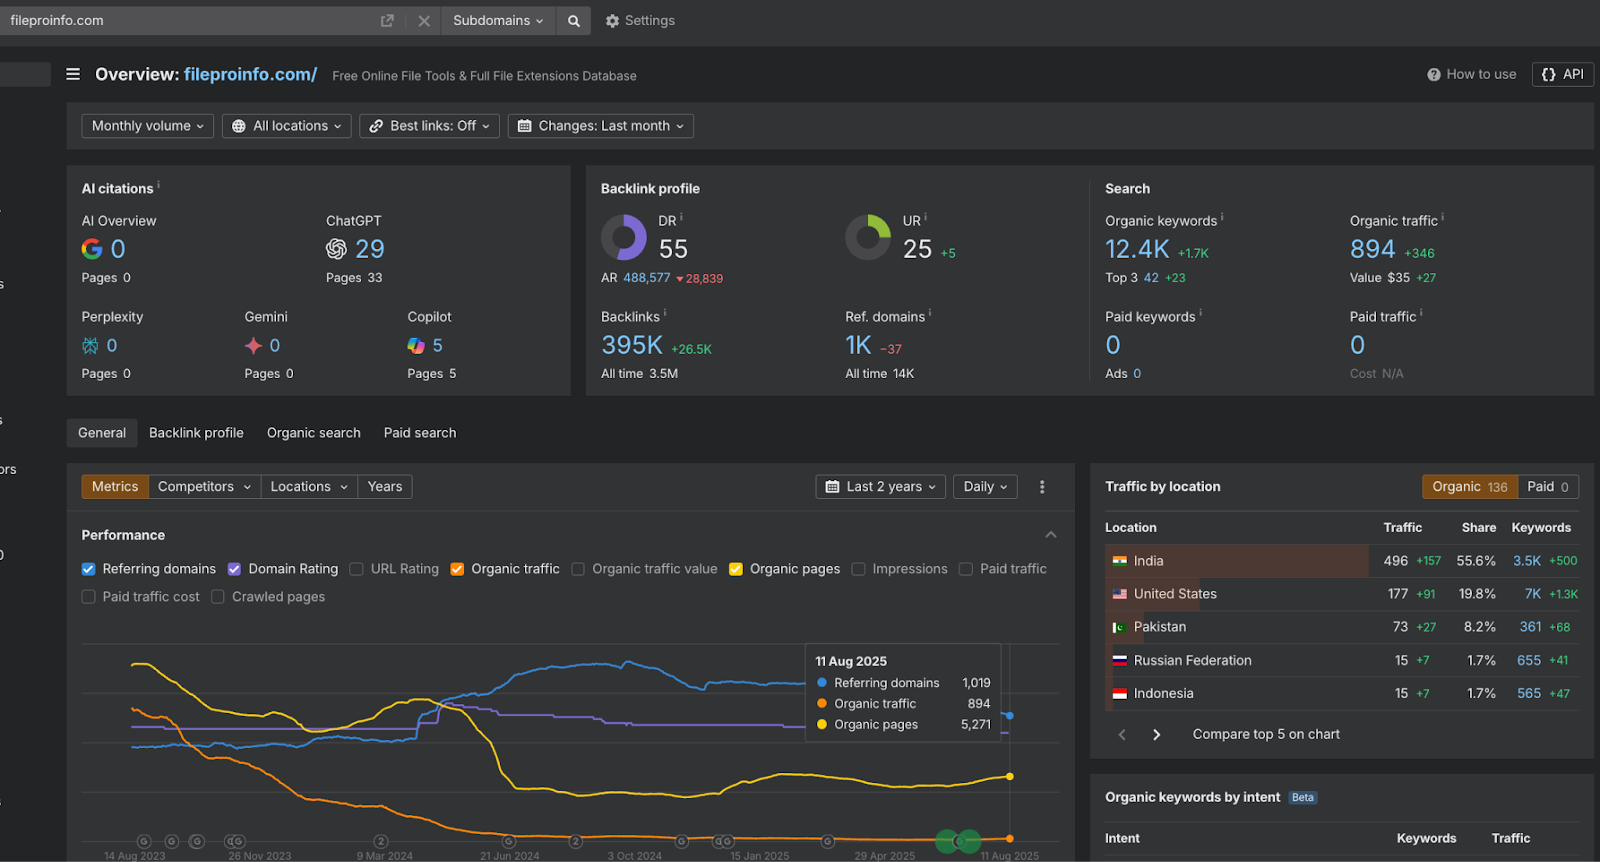
Task: Open the Daily interval dropdown
Action: pyautogui.click(x=985, y=487)
